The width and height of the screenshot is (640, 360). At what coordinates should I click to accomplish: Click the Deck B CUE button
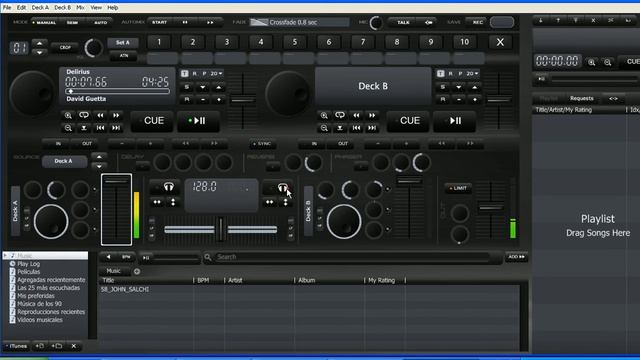[x=408, y=121]
